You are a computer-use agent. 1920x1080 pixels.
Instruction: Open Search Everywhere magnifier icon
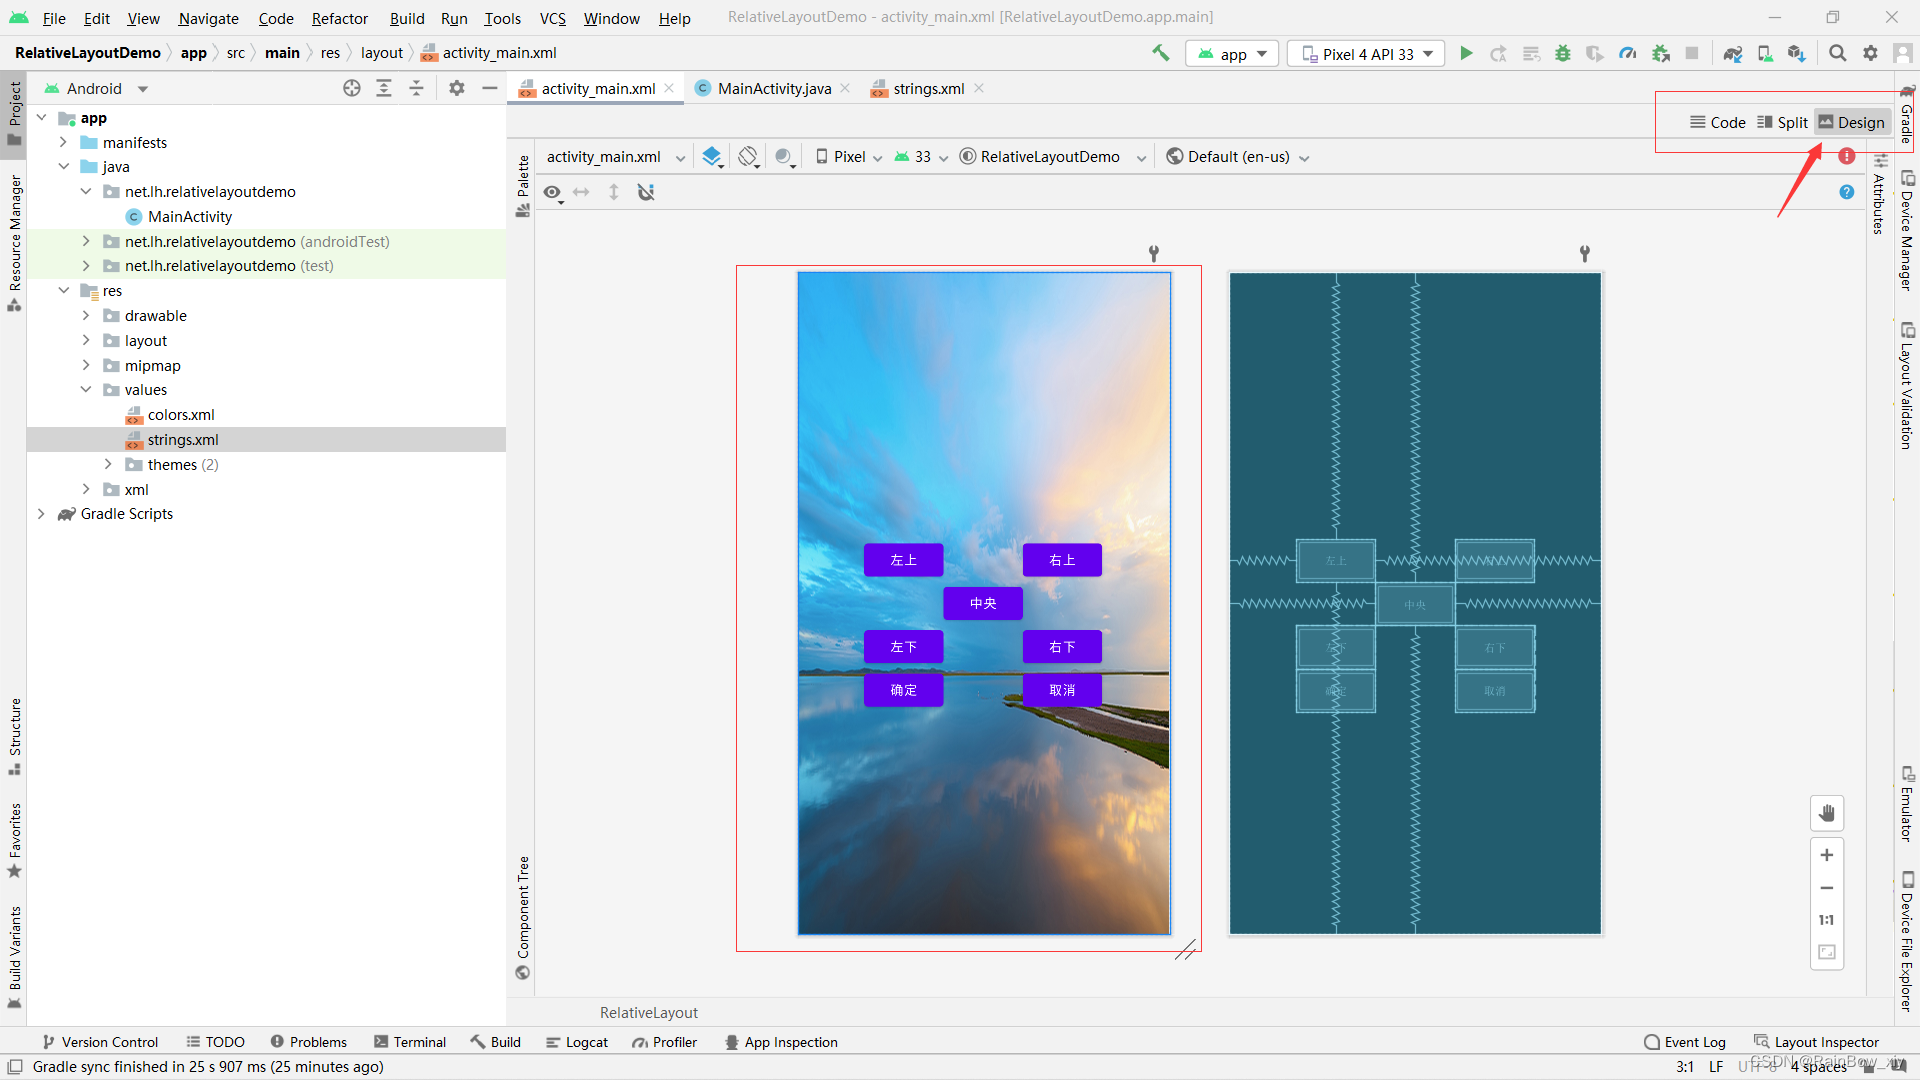click(1837, 54)
